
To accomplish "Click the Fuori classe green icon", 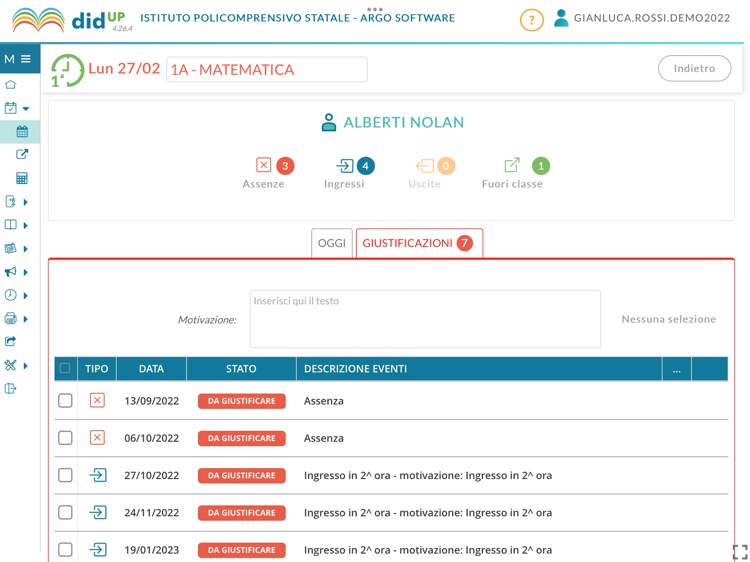I will click(x=512, y=165).
